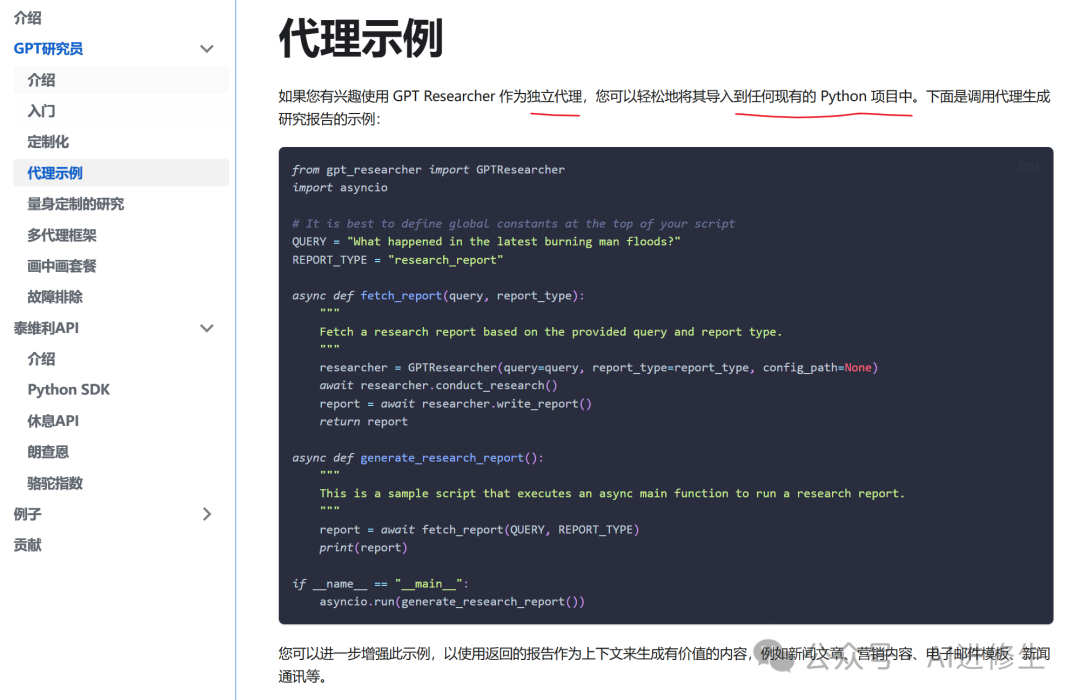Viewport: 1080px width, 700px height.
Task: Open the GPT研究员 category link
Action: (48, 49)
